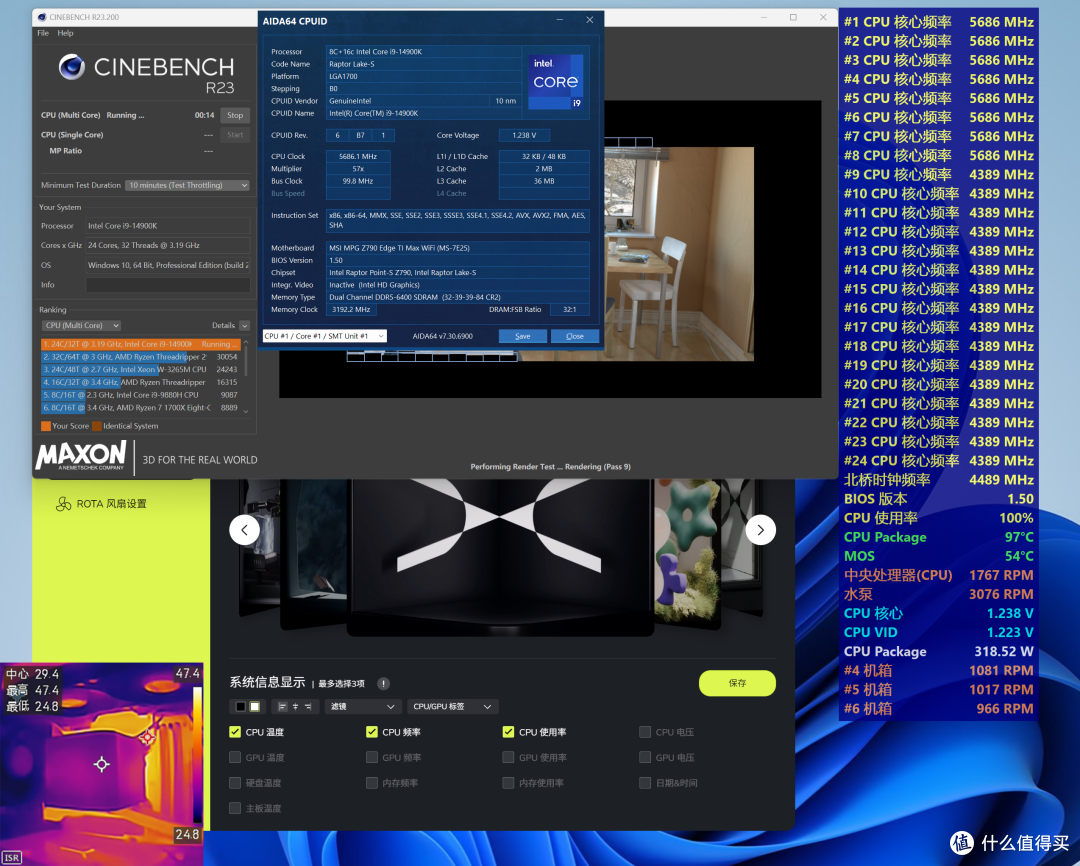Select the AMD Ryzen Threadripper 32C/64T ranking row
This screenshot has height=866, width=1080.
tap(141, 357)
